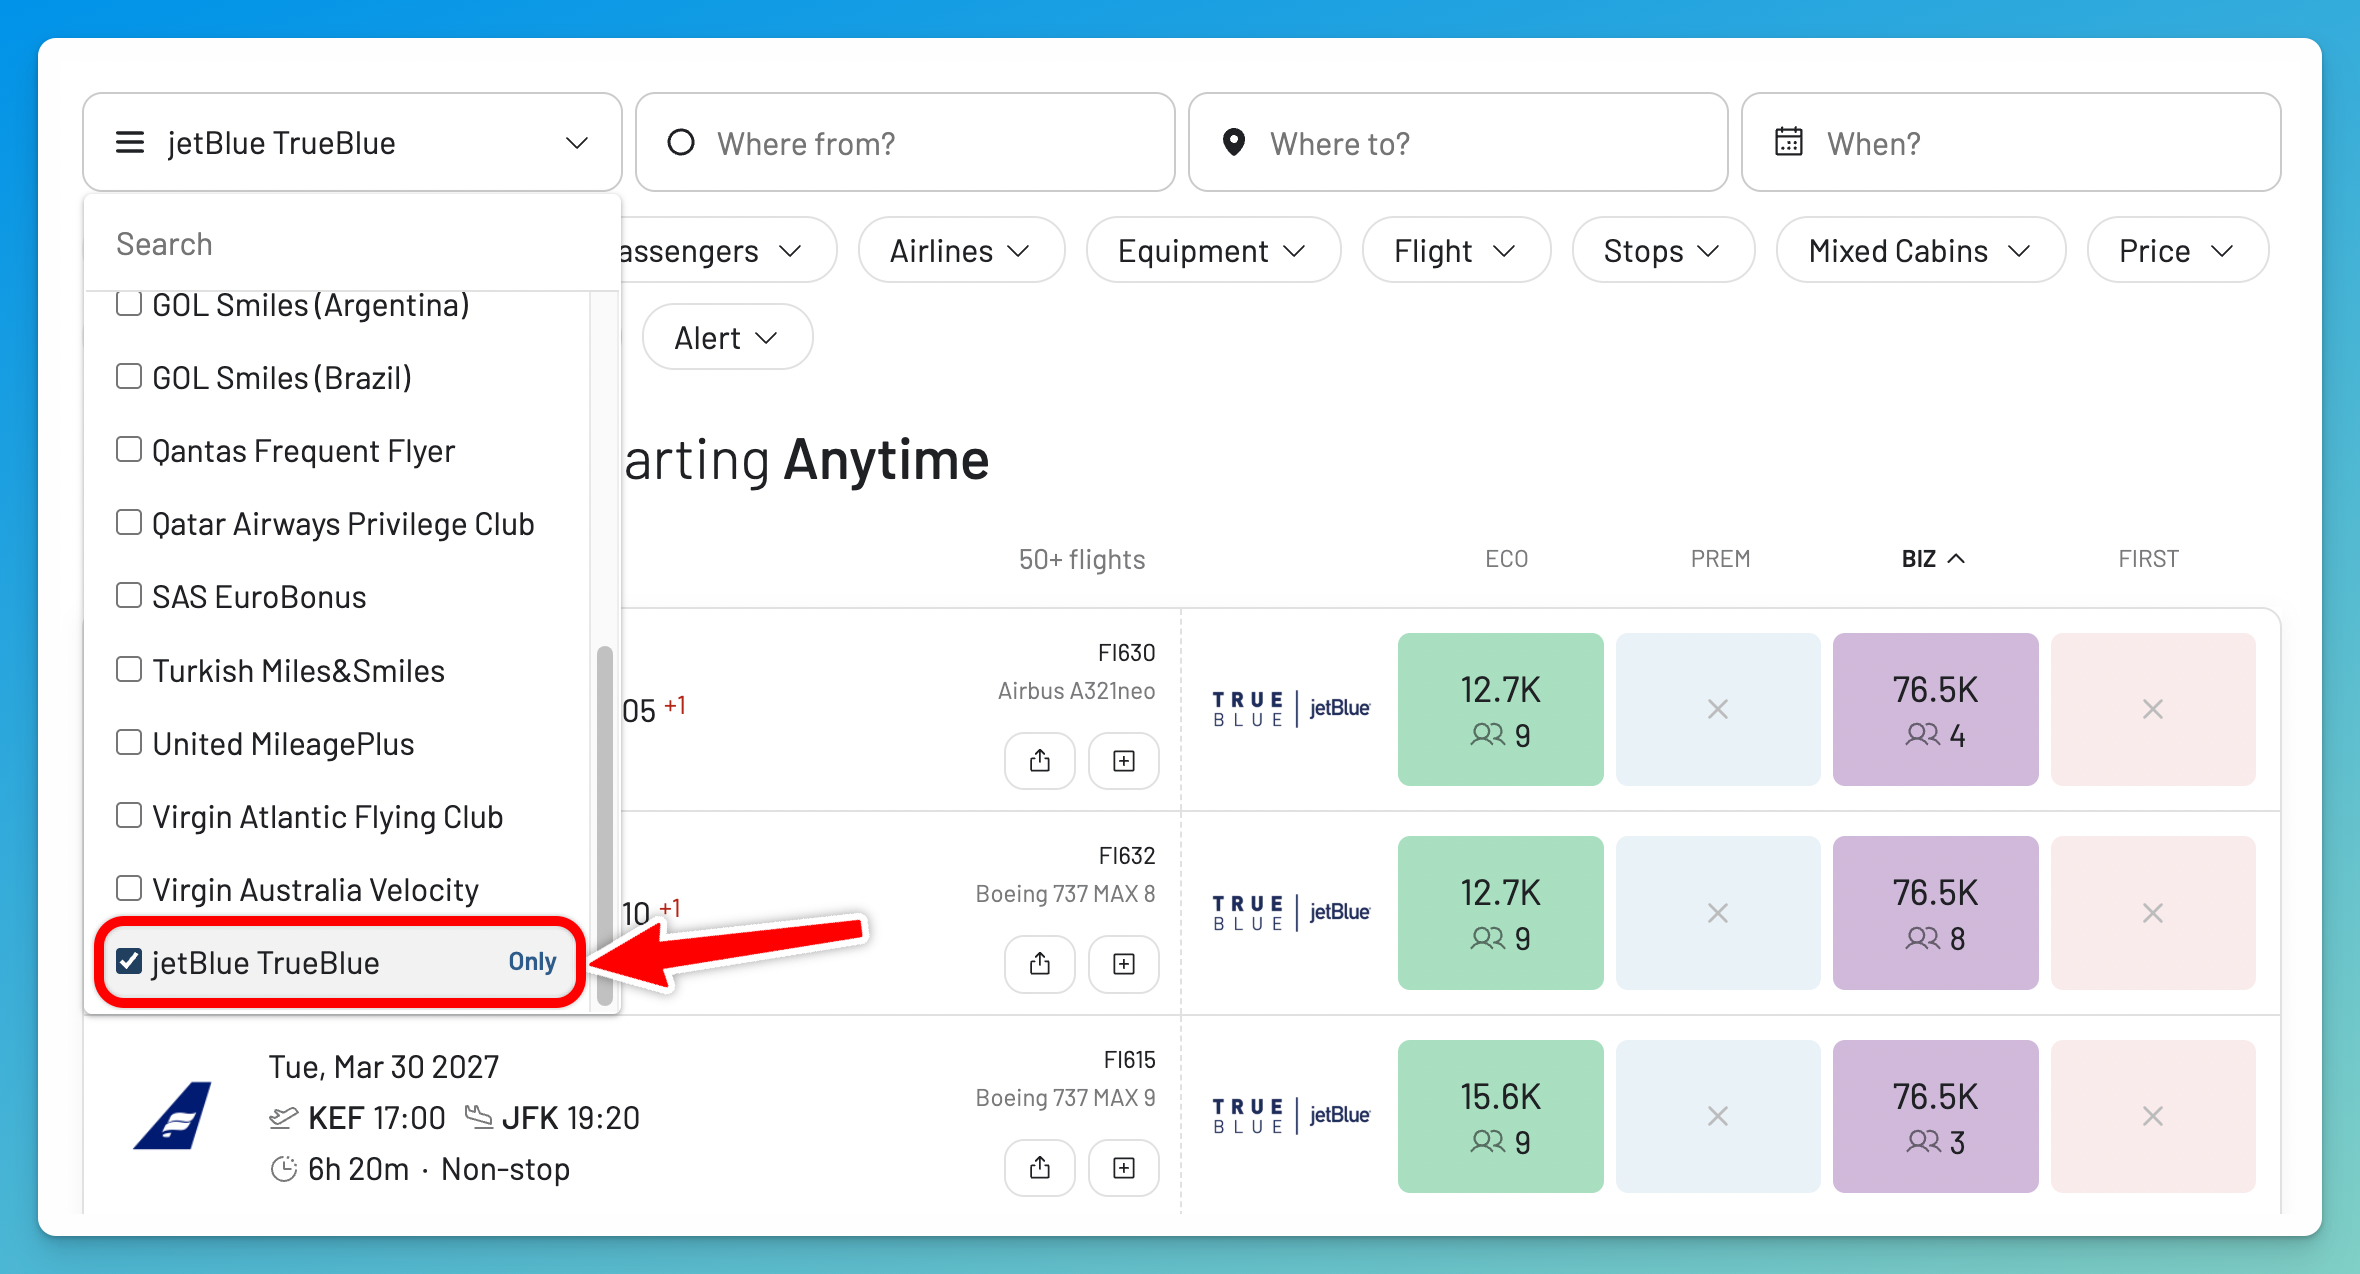Share flight FI630
This screenshot has height=1274, width=2360.
pos(1040,761)
